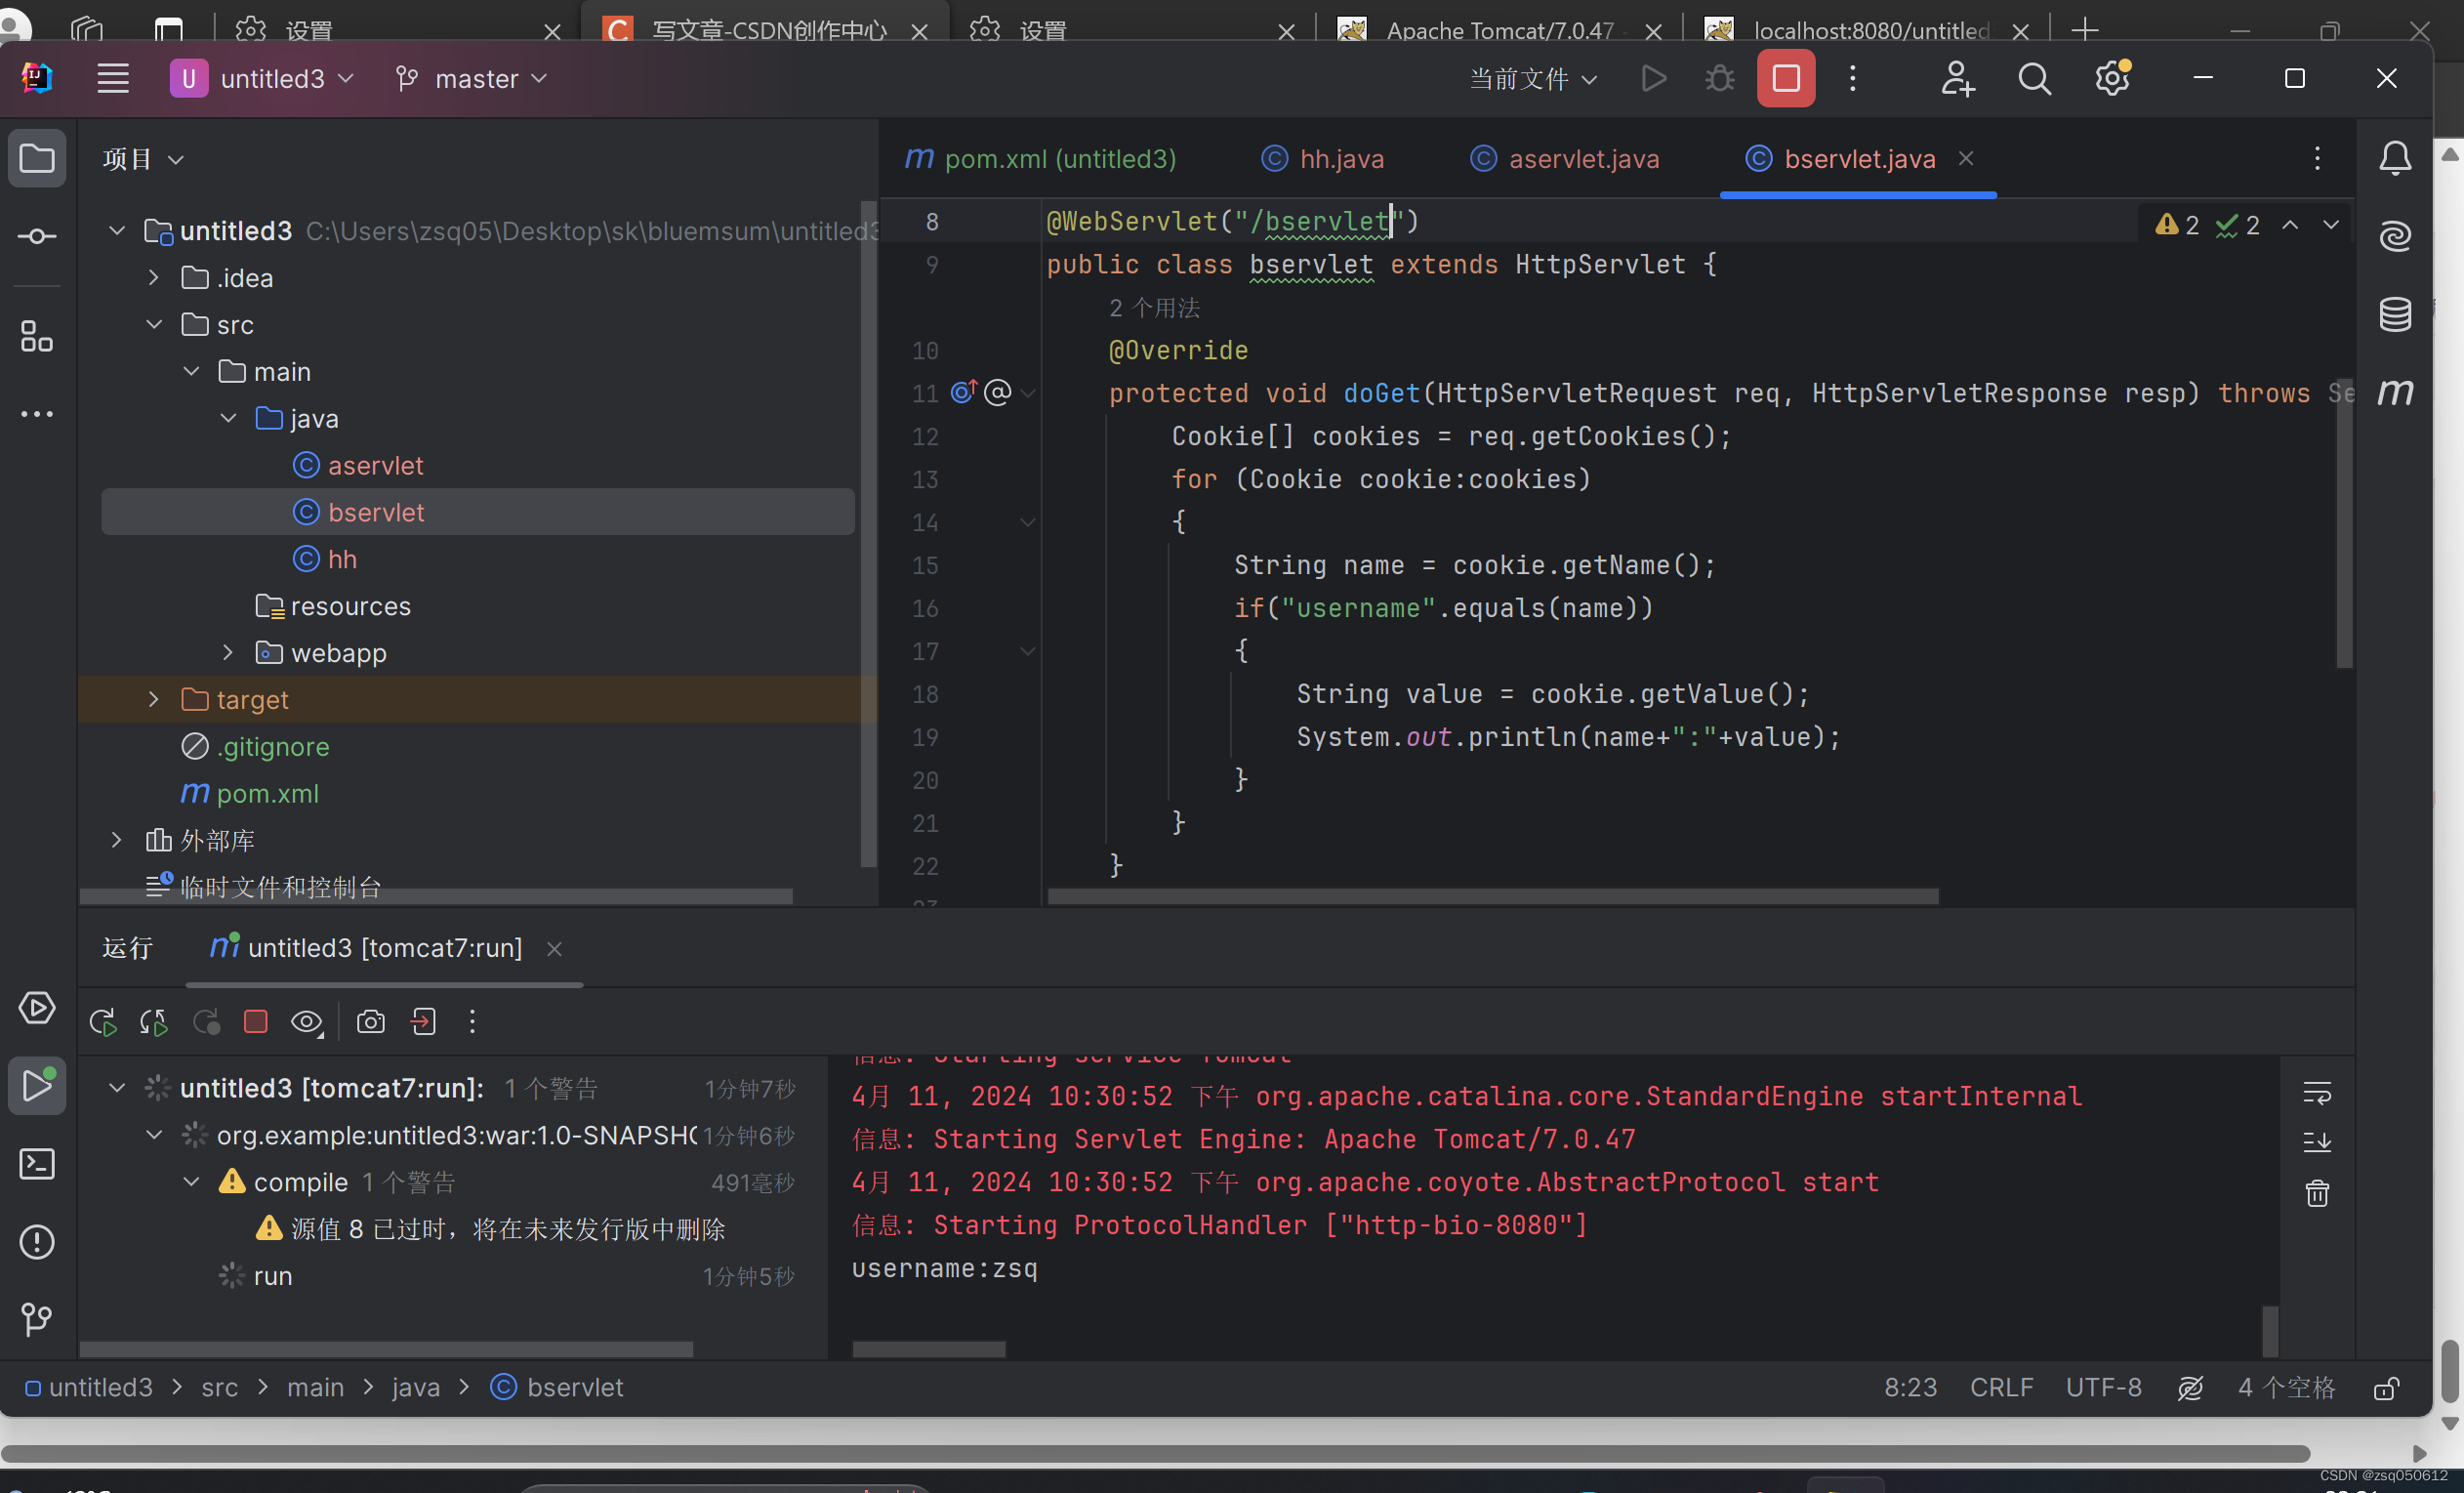2464x1493 pixels.
Task: Open the Maven tool window
Action: point(2395,392)
